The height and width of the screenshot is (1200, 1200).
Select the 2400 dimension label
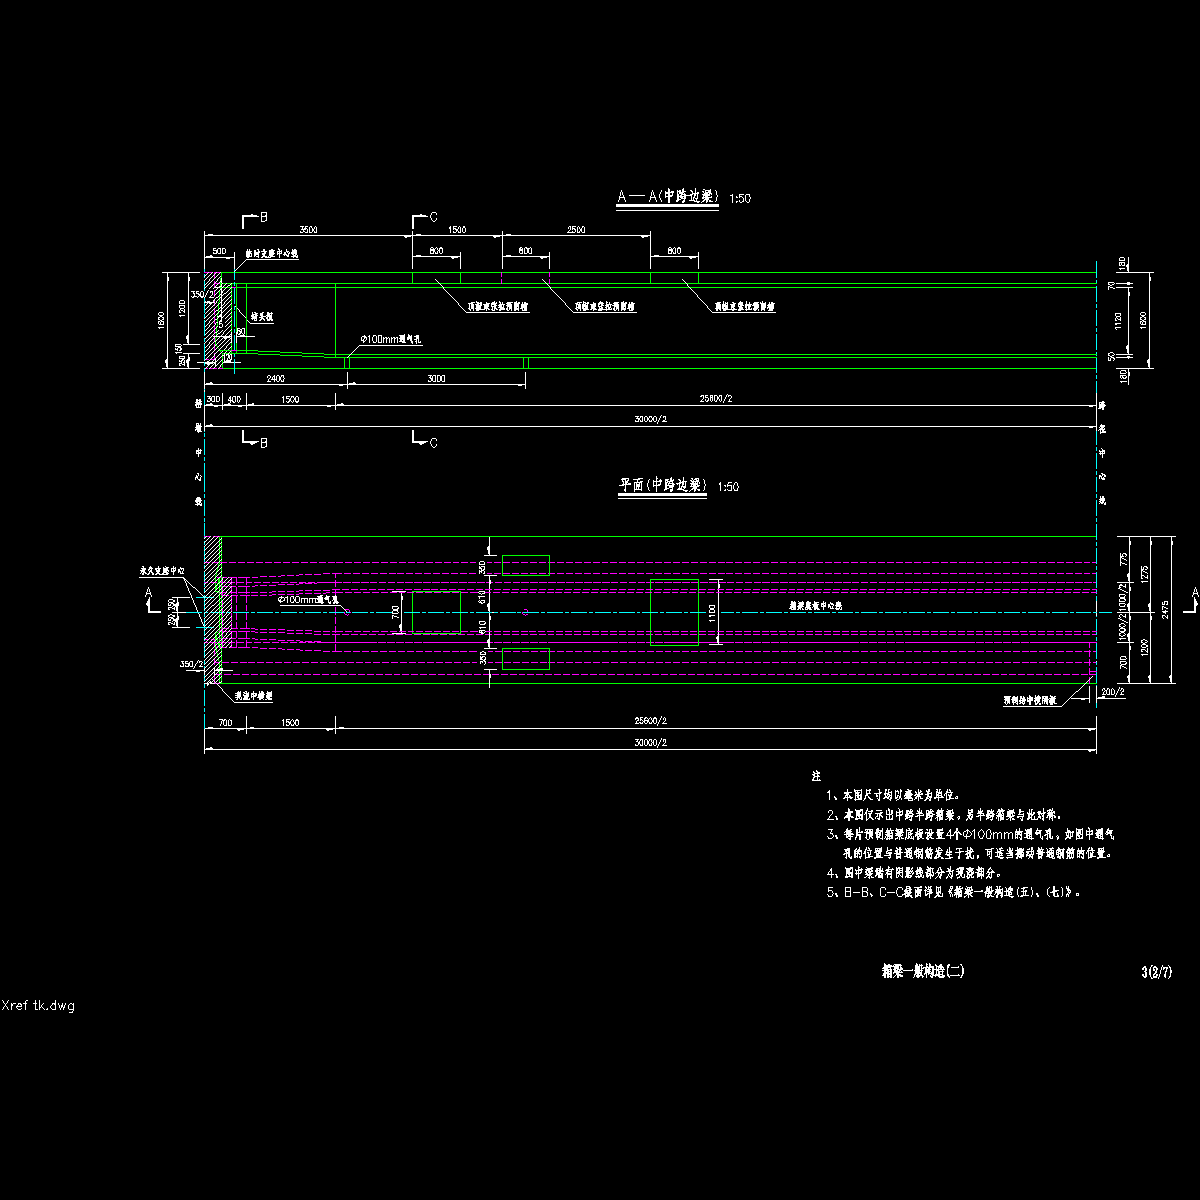(x=275, y=379)
